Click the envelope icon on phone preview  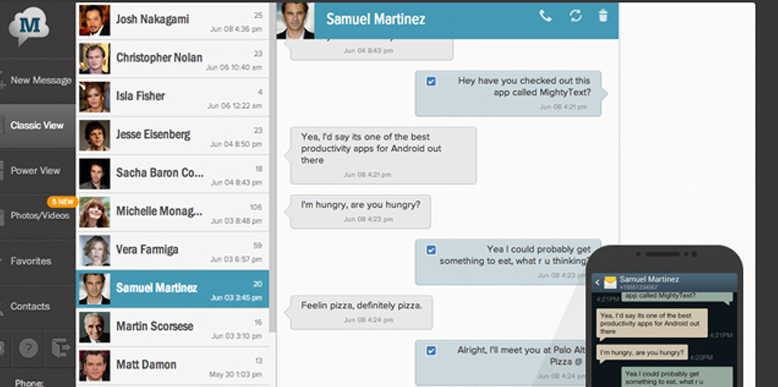[610, 283]
